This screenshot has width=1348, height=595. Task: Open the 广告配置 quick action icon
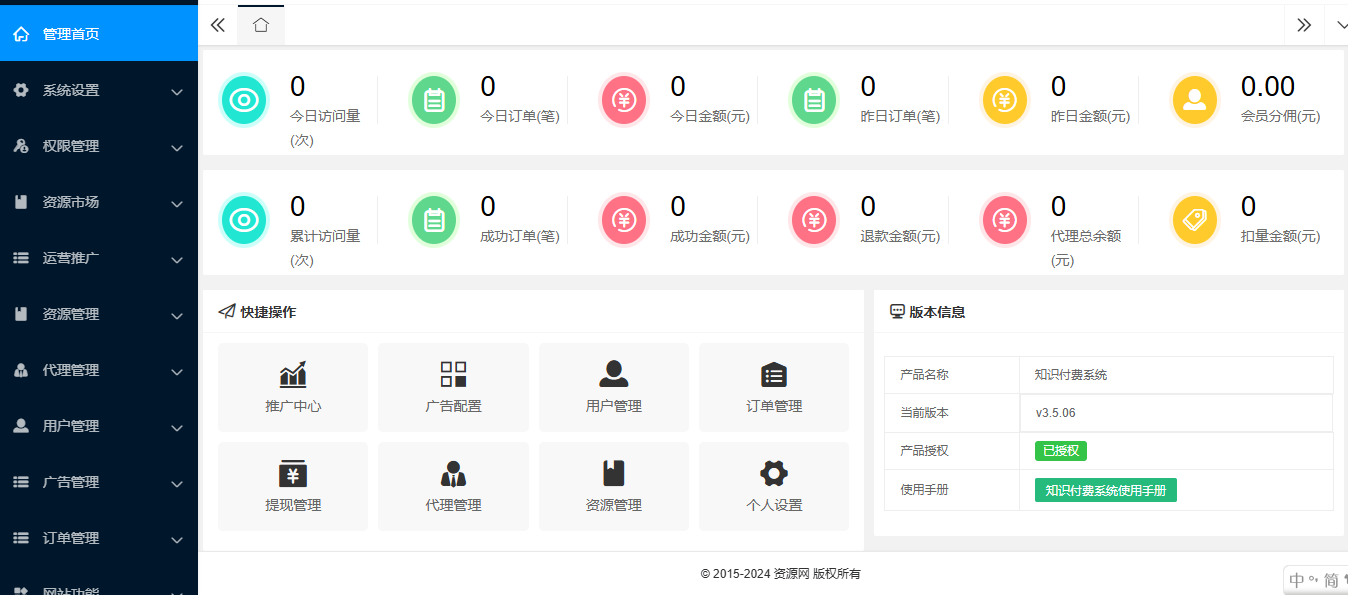453,375
